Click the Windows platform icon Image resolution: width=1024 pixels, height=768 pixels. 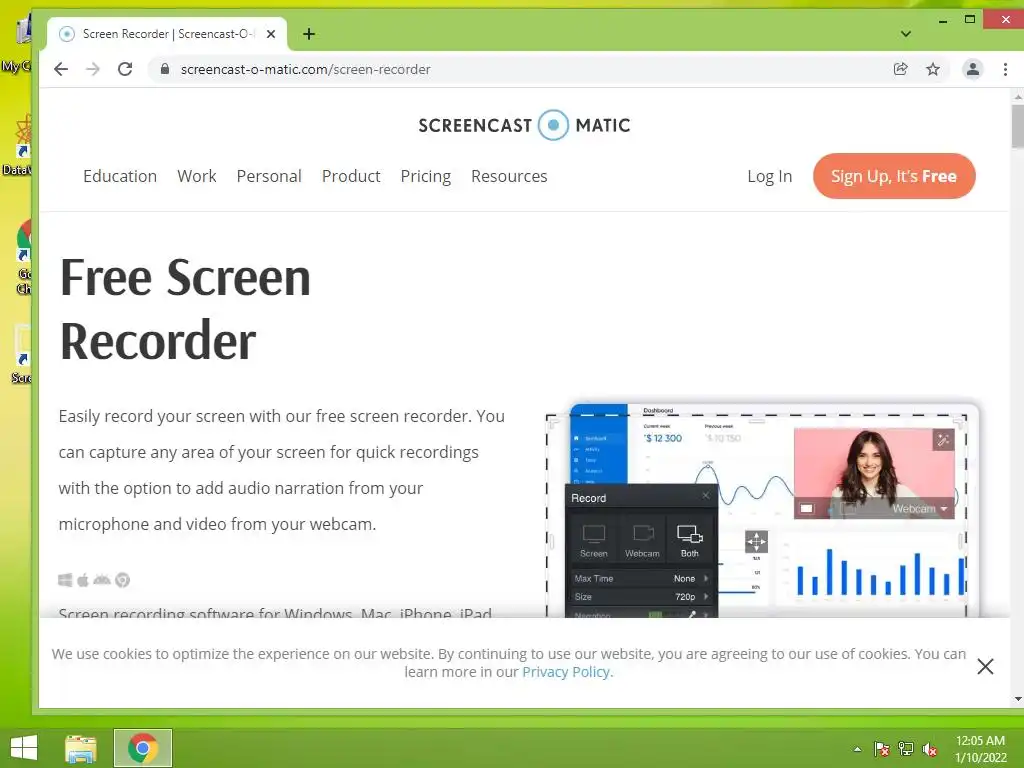point(65,580)
